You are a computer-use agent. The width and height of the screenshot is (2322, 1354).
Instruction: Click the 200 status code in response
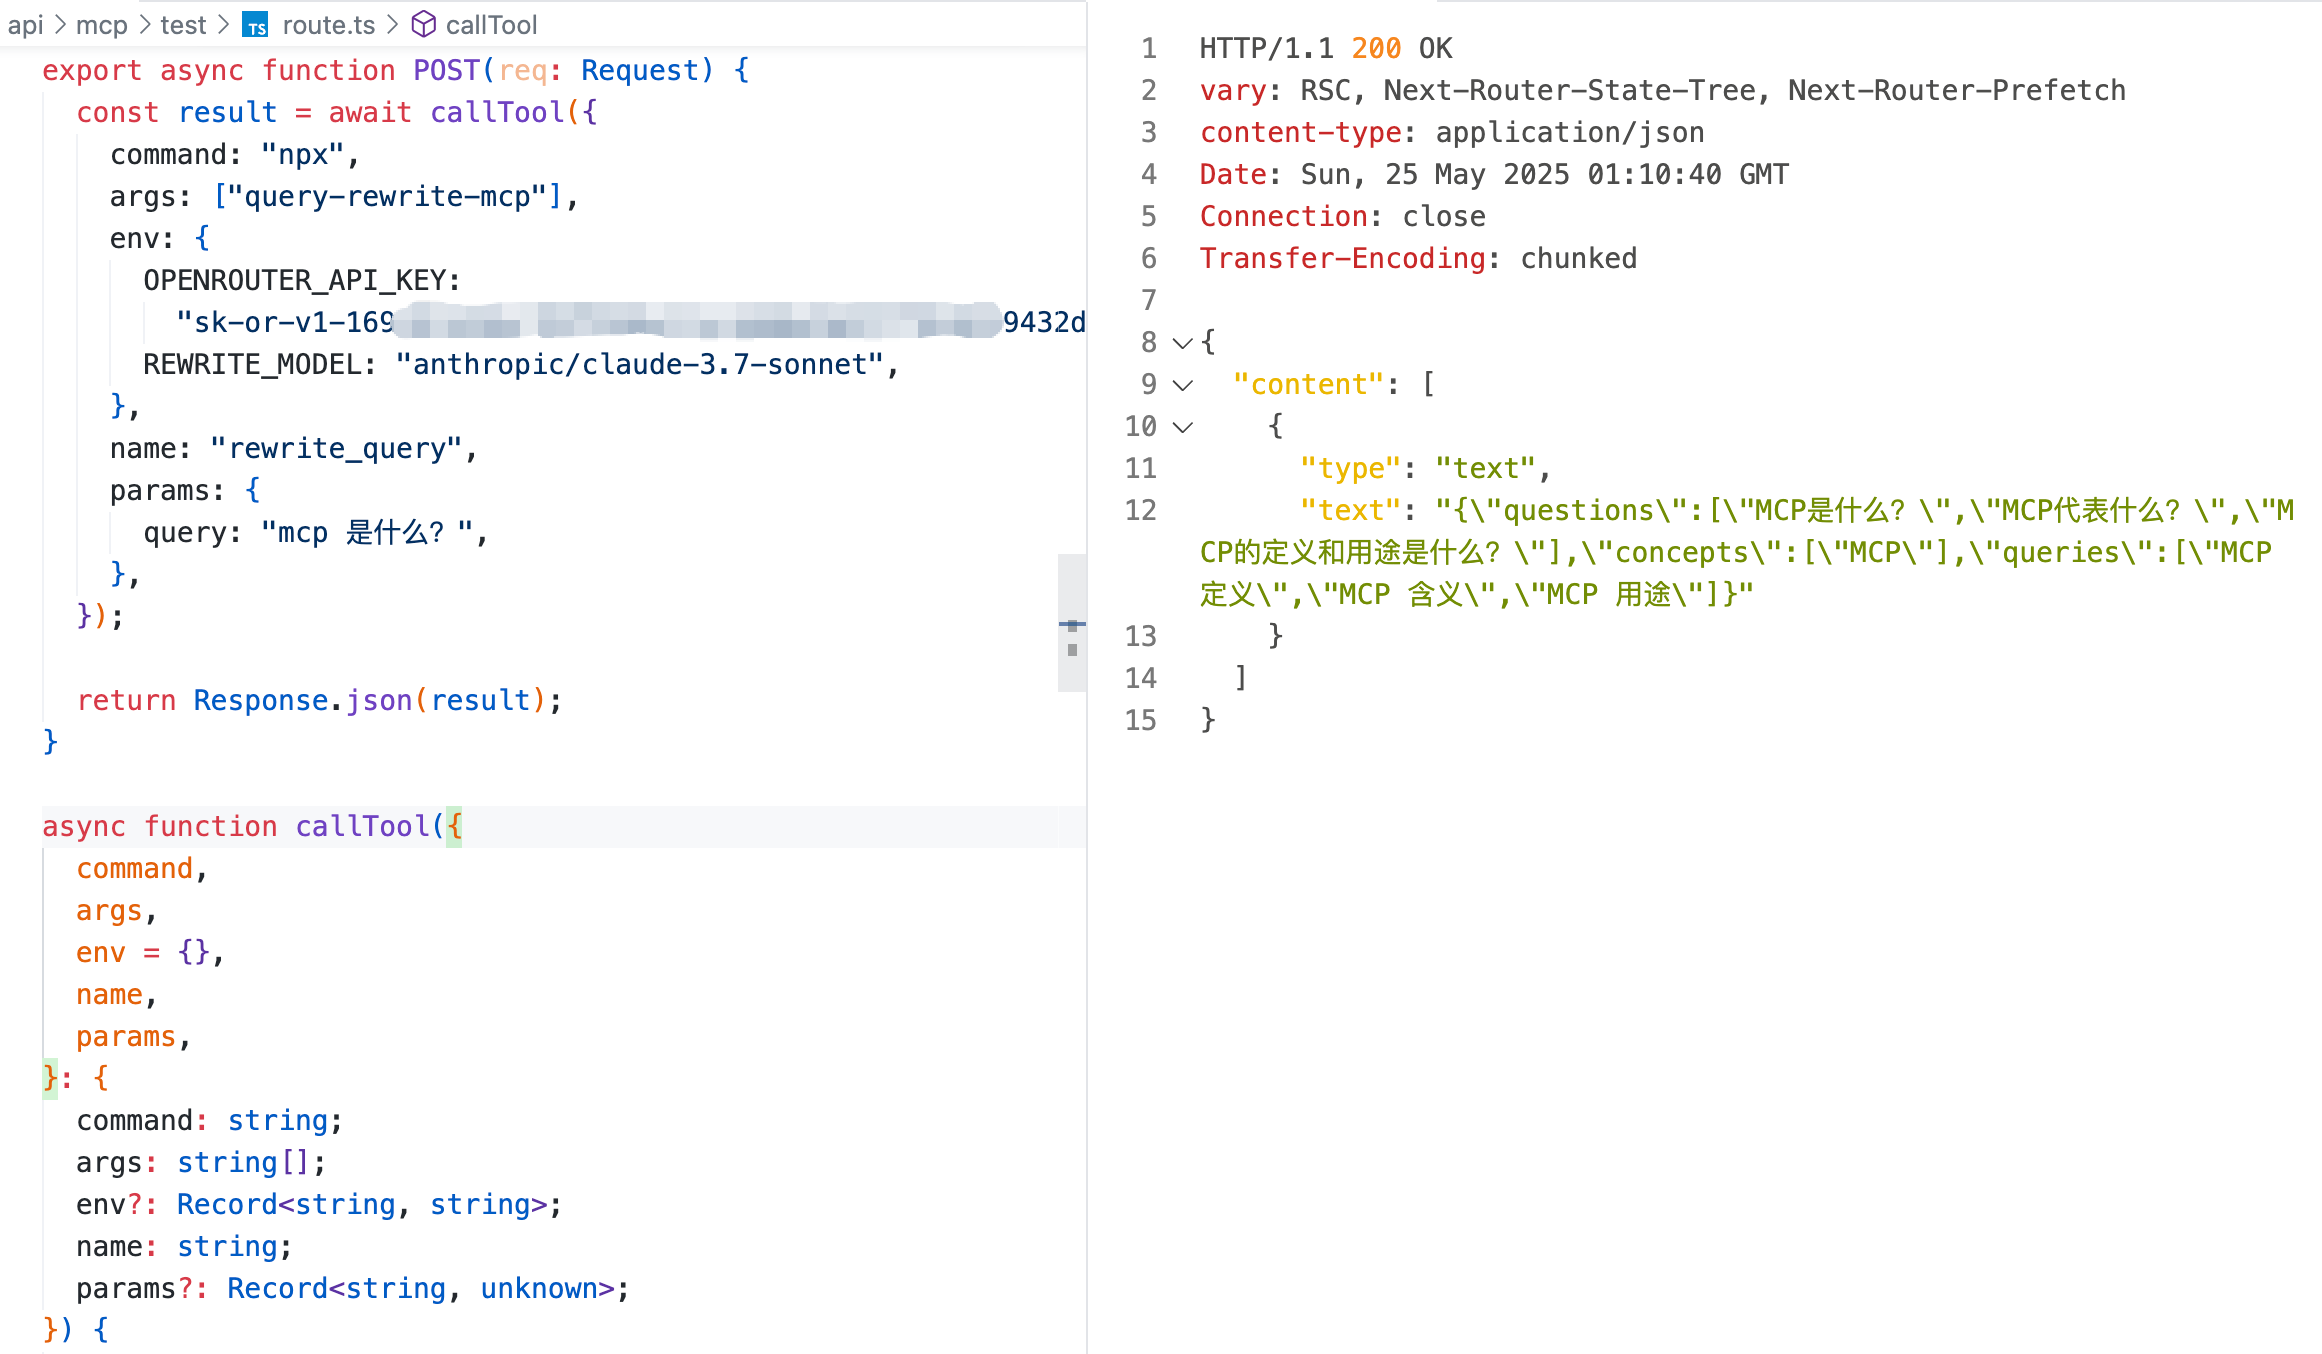coord(1376,48)
